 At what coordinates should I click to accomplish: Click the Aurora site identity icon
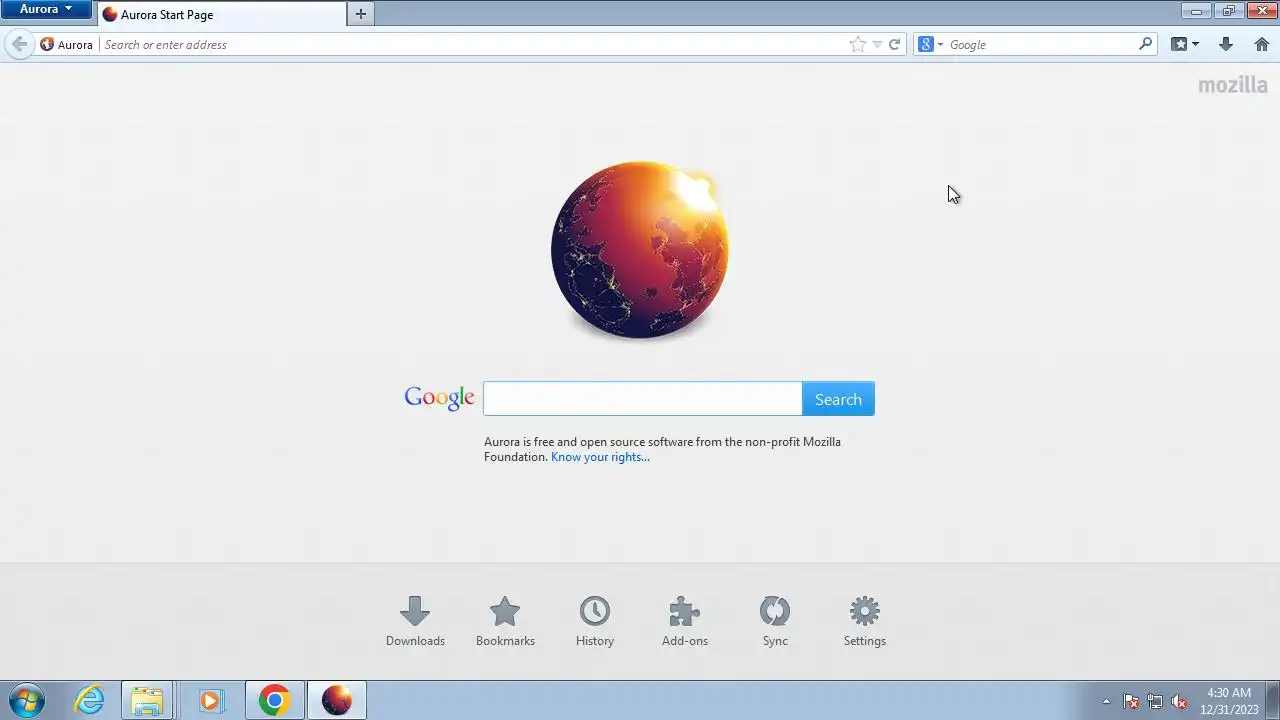tap(66, 45)
